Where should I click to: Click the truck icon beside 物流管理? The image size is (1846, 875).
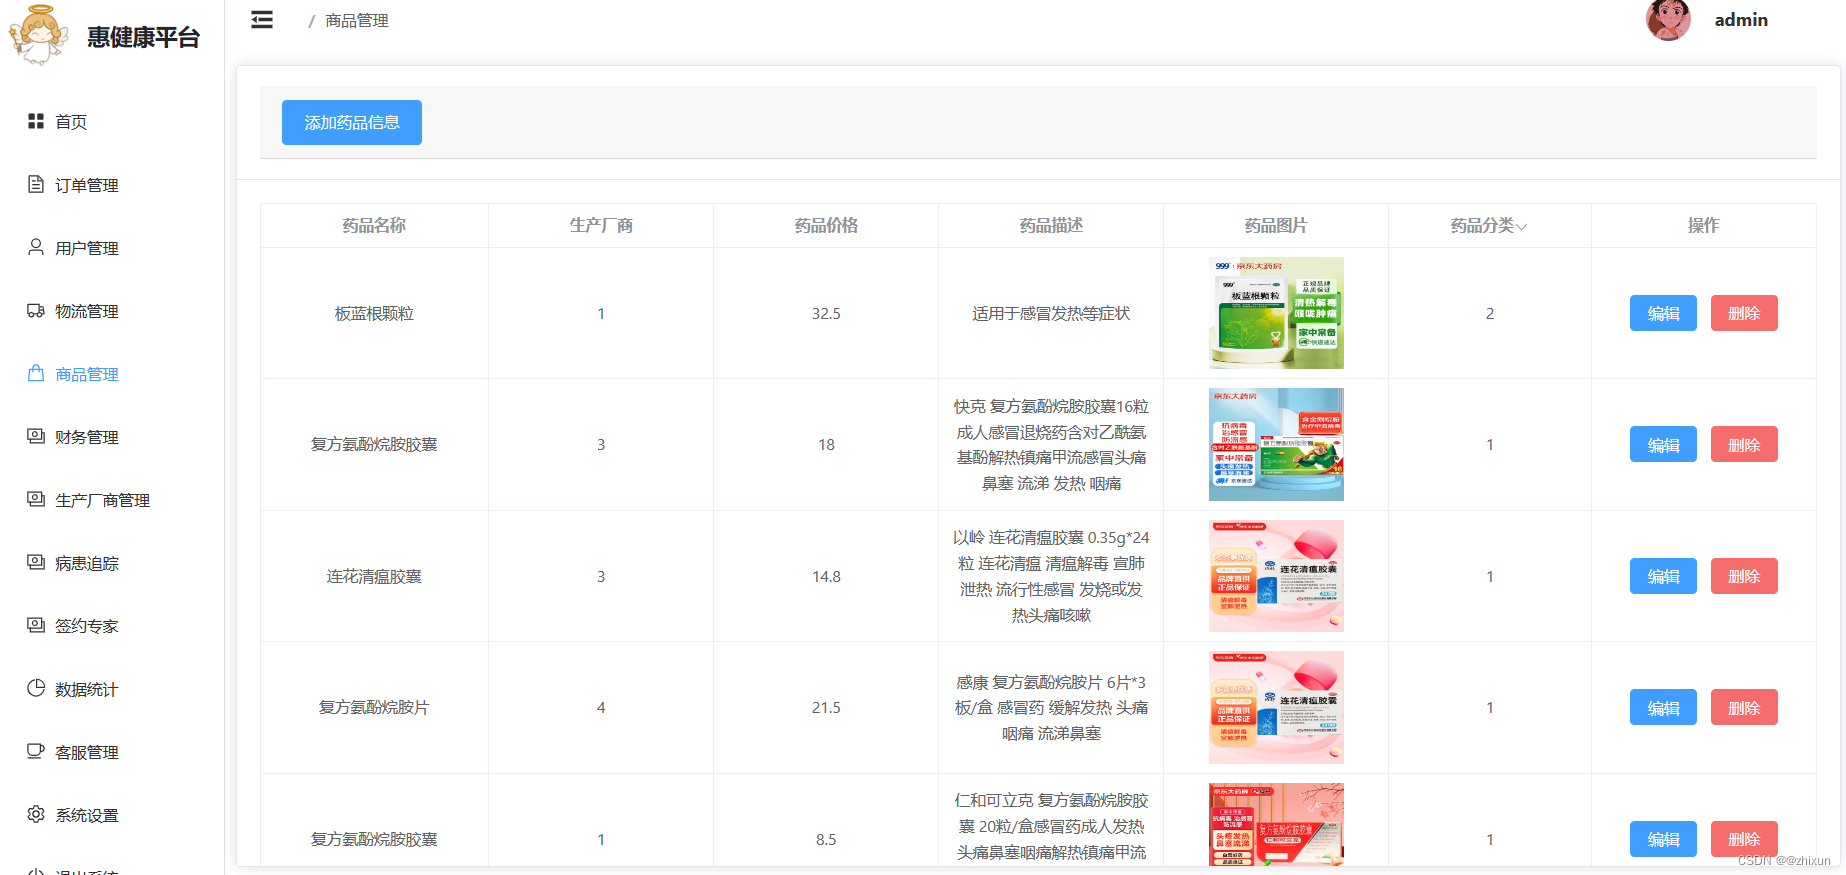point(36,310)
